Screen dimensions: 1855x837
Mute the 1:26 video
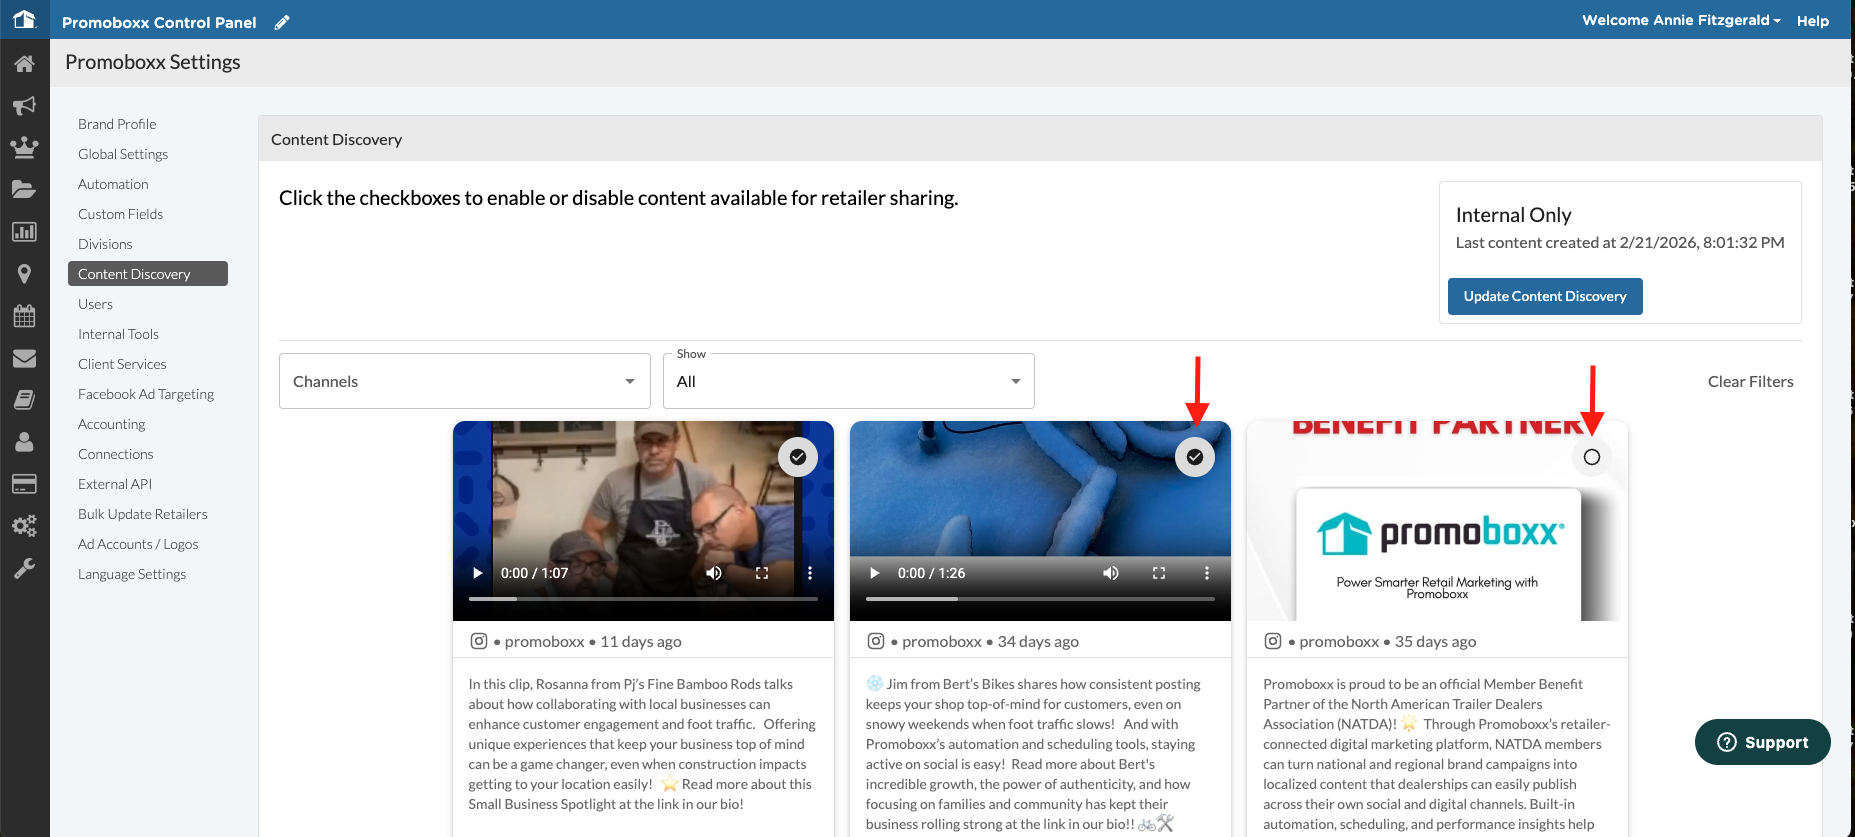pyautogui.click(x=1111, y=573)
